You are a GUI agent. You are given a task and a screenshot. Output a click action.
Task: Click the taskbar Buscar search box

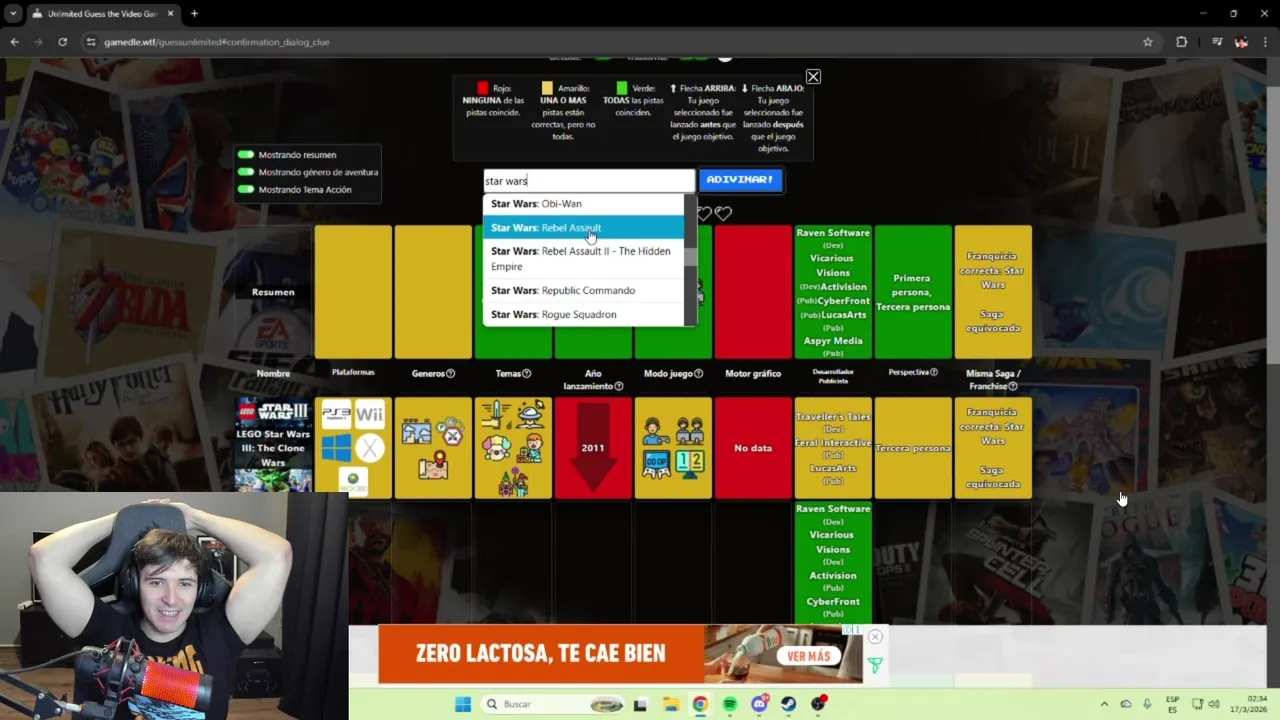552,704
